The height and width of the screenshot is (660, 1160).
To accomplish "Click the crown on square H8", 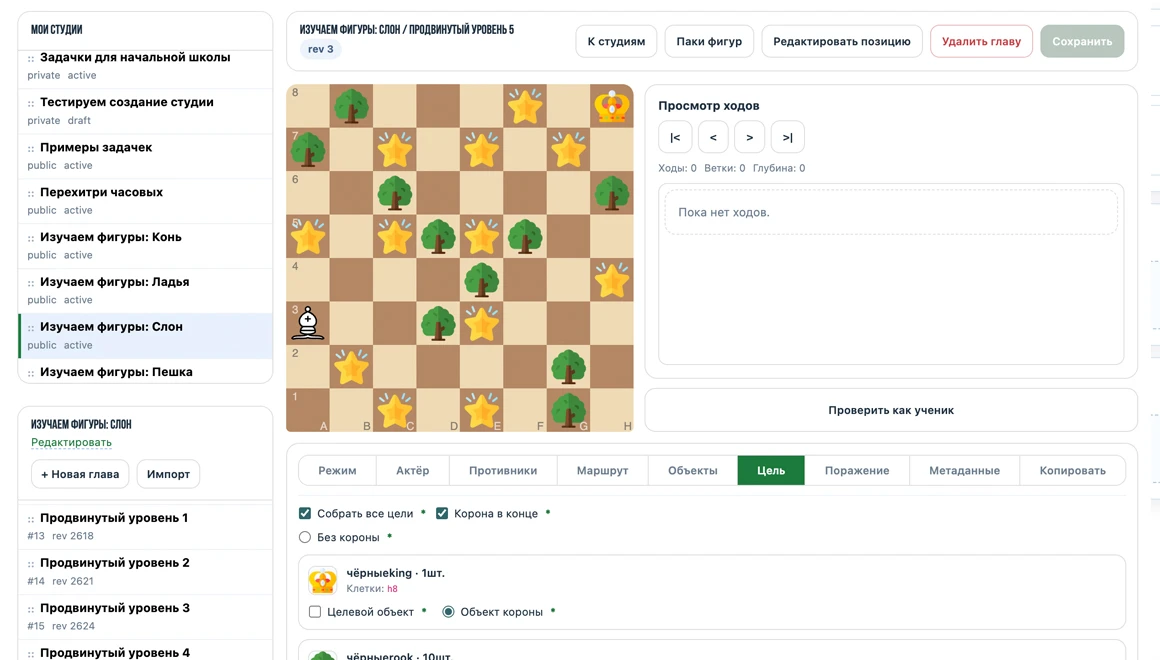I will 612,107.
